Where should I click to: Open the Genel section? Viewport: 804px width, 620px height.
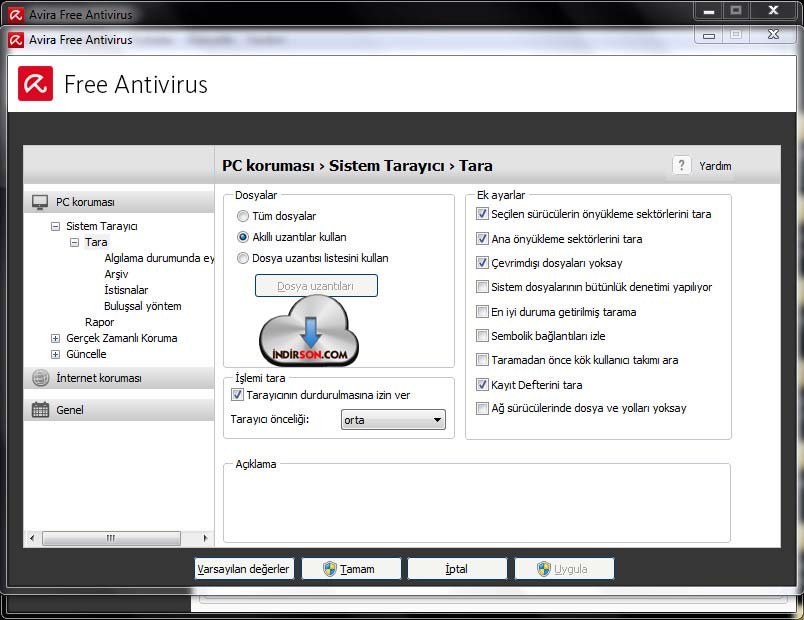click(119, 410)
